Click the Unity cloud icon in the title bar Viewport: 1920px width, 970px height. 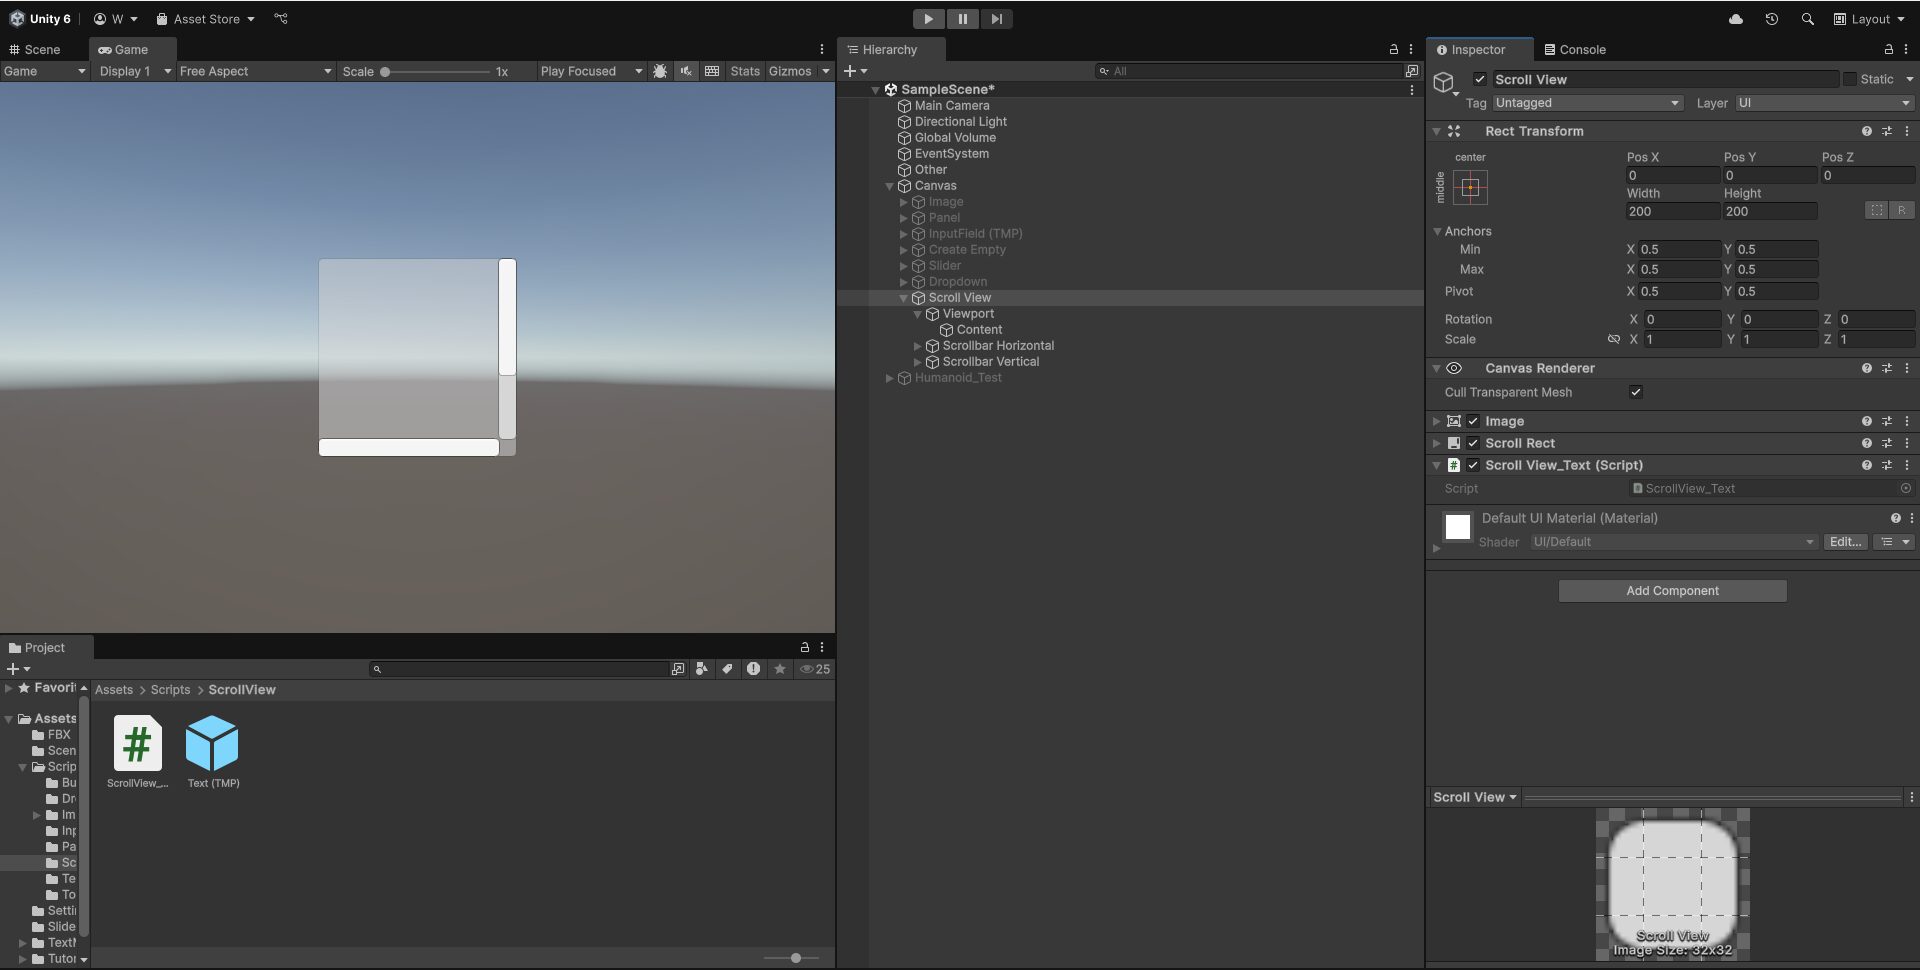[1736, 18]
